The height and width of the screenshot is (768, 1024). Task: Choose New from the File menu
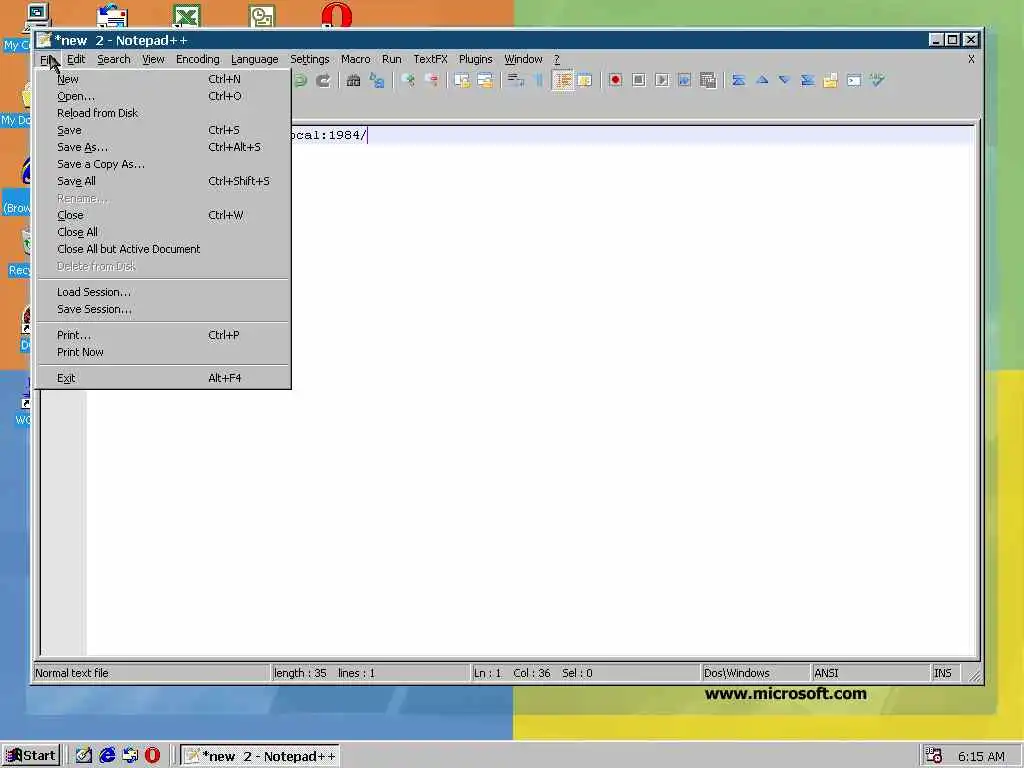point(163,79)
